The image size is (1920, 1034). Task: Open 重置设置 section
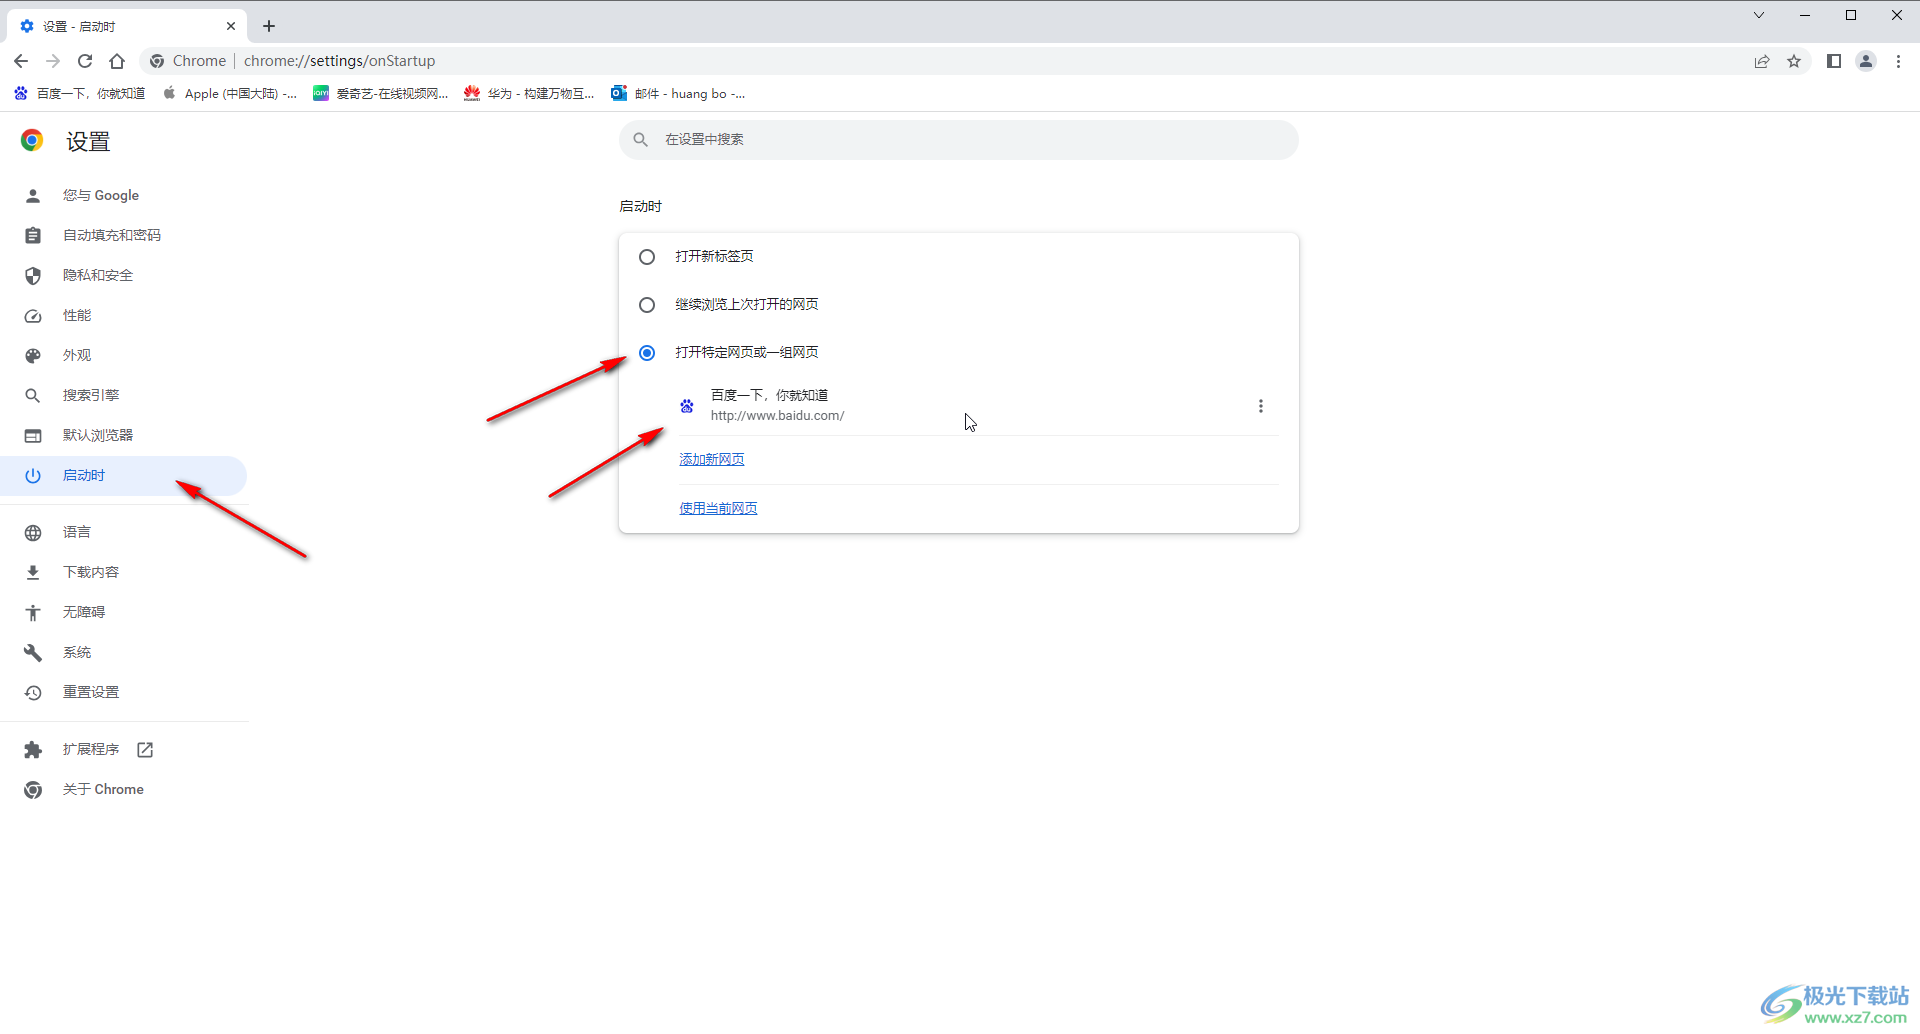click(x=123, y=692)
